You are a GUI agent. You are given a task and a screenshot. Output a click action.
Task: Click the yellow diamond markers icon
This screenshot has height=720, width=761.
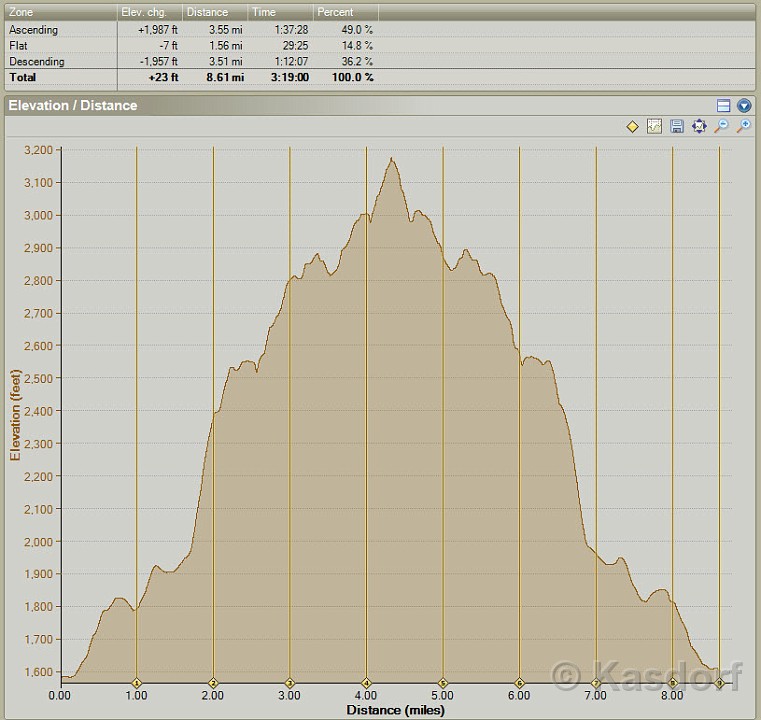coord(632,127)
